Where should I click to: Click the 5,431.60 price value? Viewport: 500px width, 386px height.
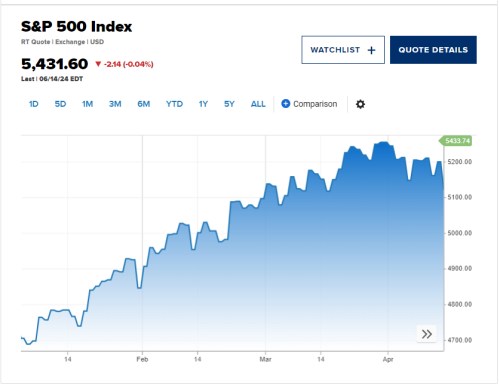tap(55, 64)
